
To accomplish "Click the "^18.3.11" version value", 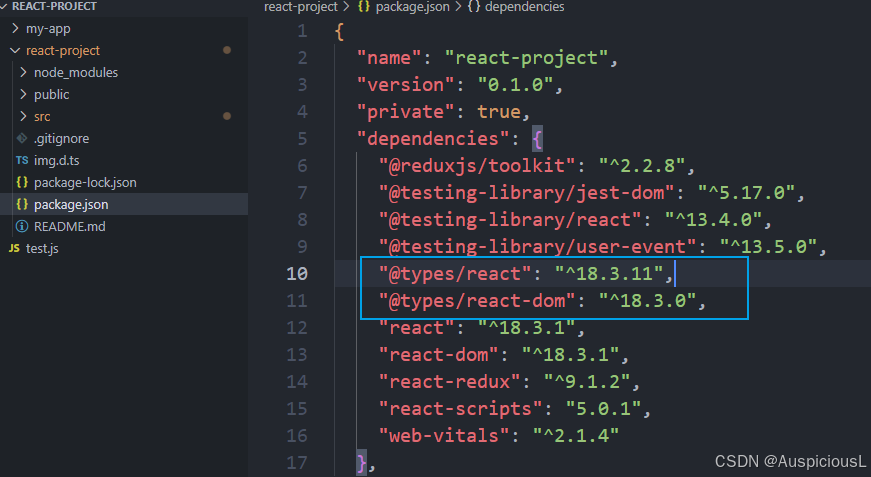I will point(609,273).
